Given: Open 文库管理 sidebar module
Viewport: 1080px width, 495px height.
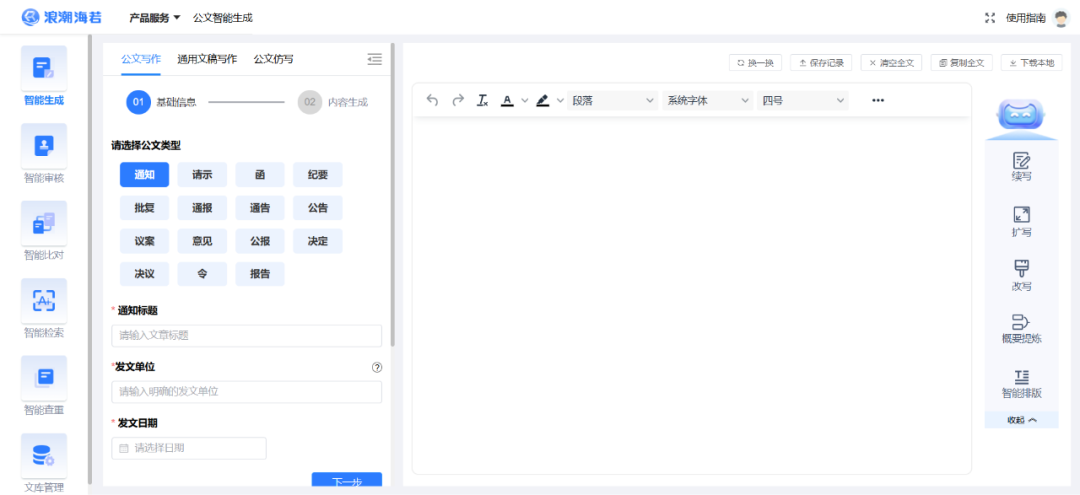Looking at the screenshot, I should (44, 463).
